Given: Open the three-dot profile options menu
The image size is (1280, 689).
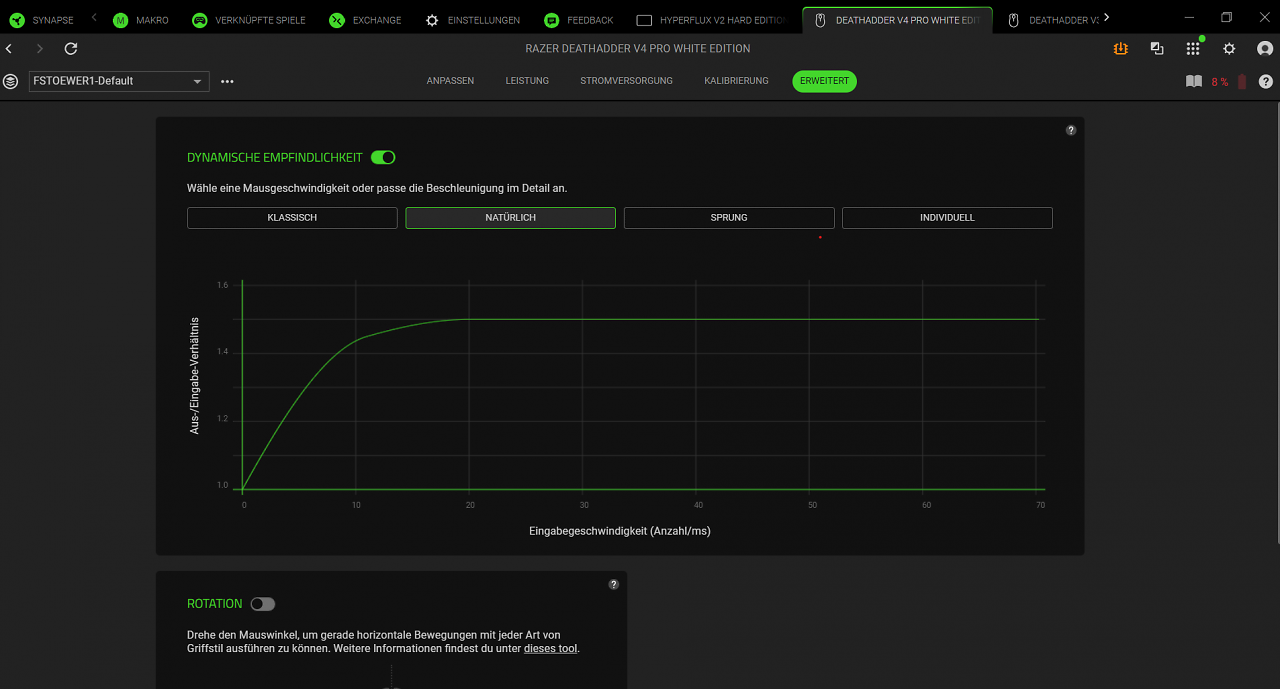Looking at the screenshot, I should click(227, 81).
